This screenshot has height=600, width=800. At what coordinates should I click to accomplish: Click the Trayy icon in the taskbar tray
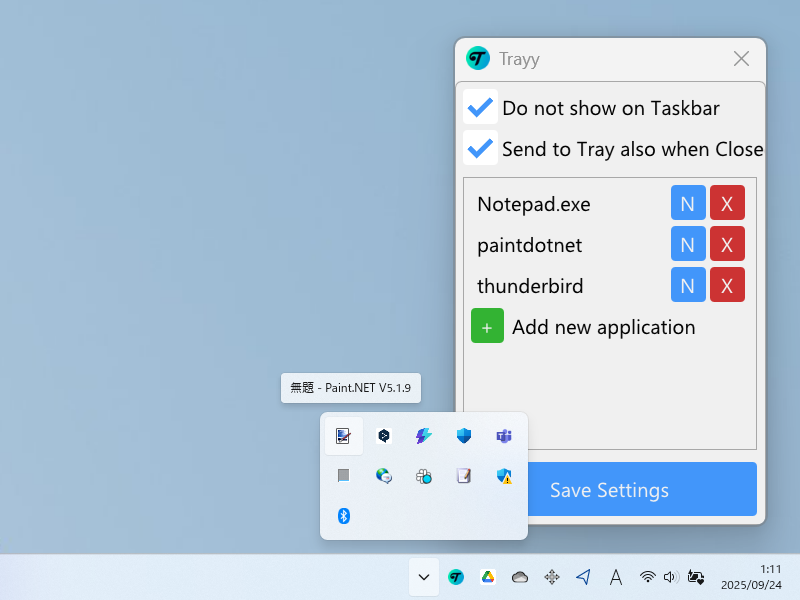coord(456,577)
